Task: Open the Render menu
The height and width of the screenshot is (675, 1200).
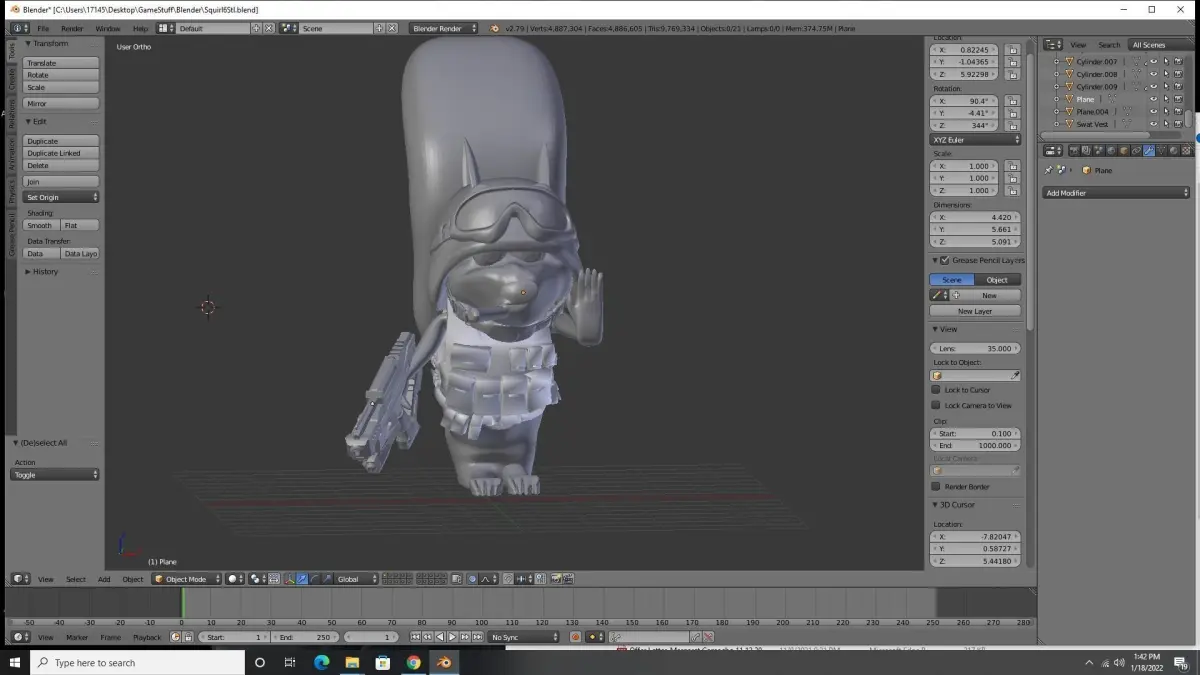Action: (72, 28)
